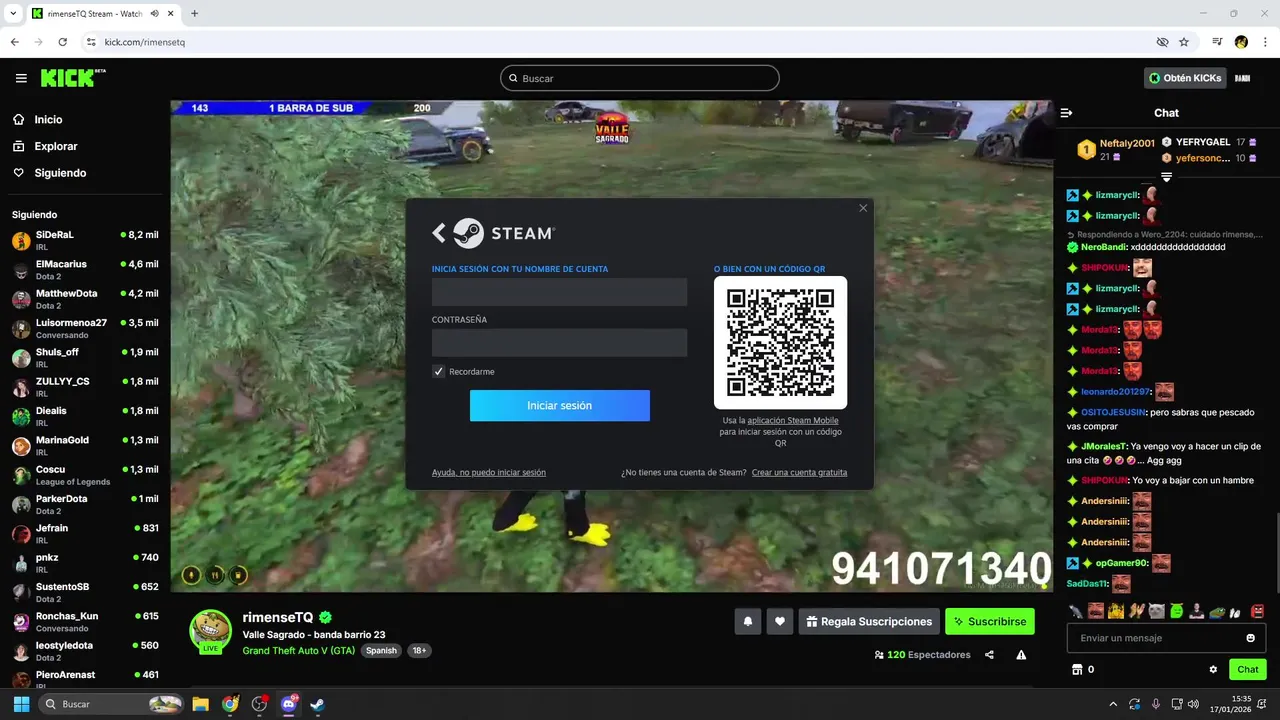Expand the gift leaderboard with down arrow
This screenshot has height=720, width=1280.
click(1166, 177)
